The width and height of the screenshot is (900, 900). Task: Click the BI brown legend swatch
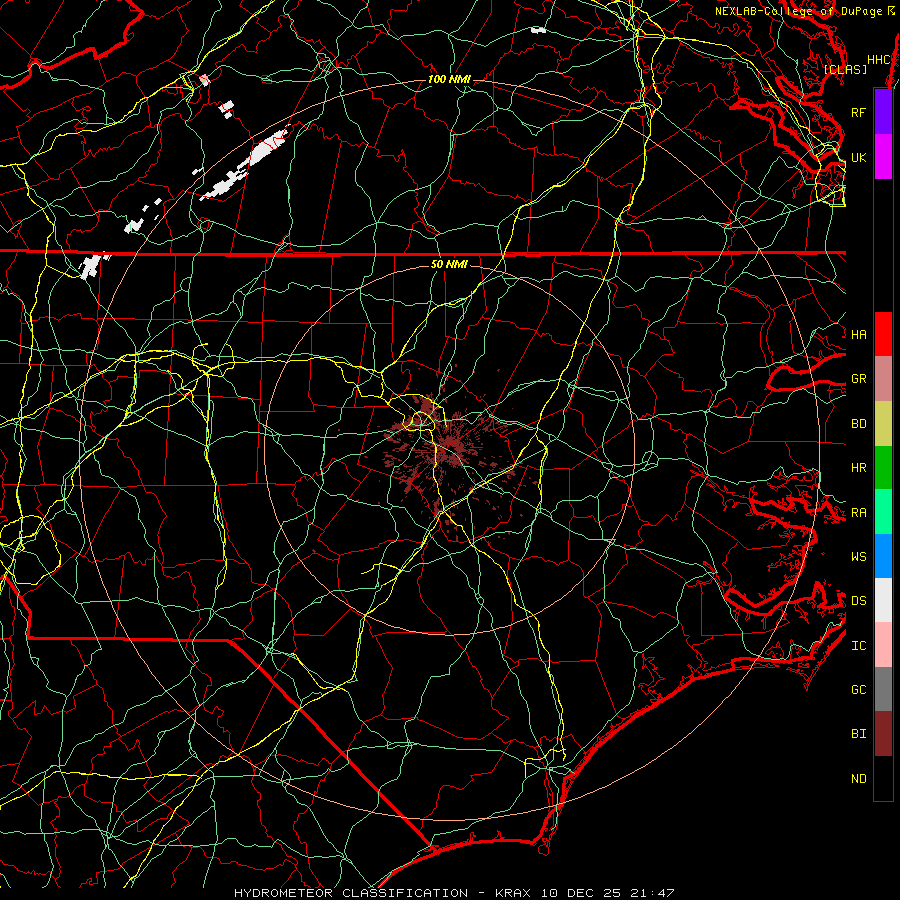[883, 734]
